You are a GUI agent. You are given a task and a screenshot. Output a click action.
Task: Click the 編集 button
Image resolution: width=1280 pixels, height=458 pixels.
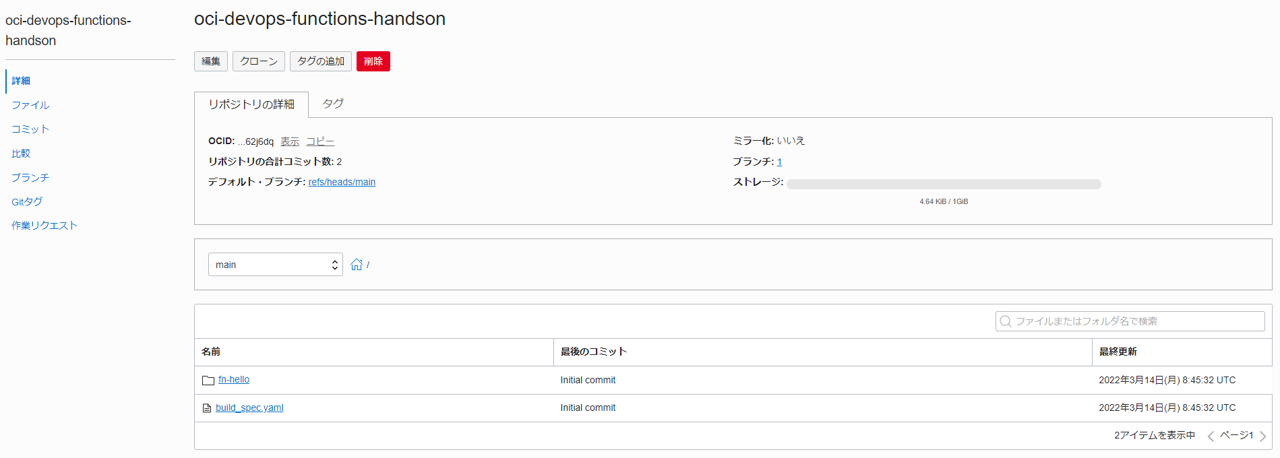(x=211, y=61)
